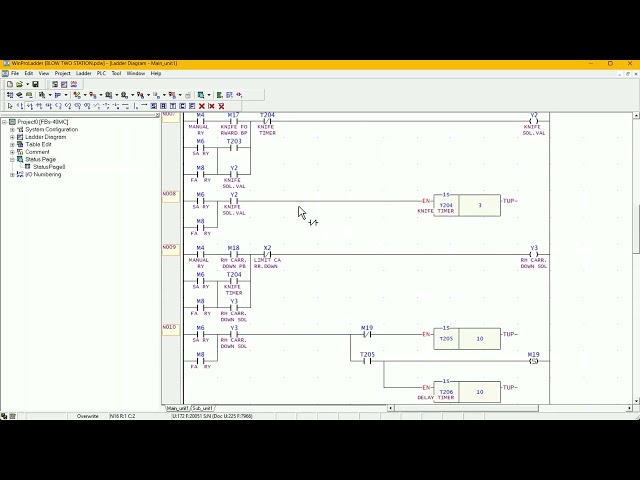Image resolution: width=640 pixels, height=480 pixels.
Task: Collapse the Project0 tree root
Action: coord(4,122)
